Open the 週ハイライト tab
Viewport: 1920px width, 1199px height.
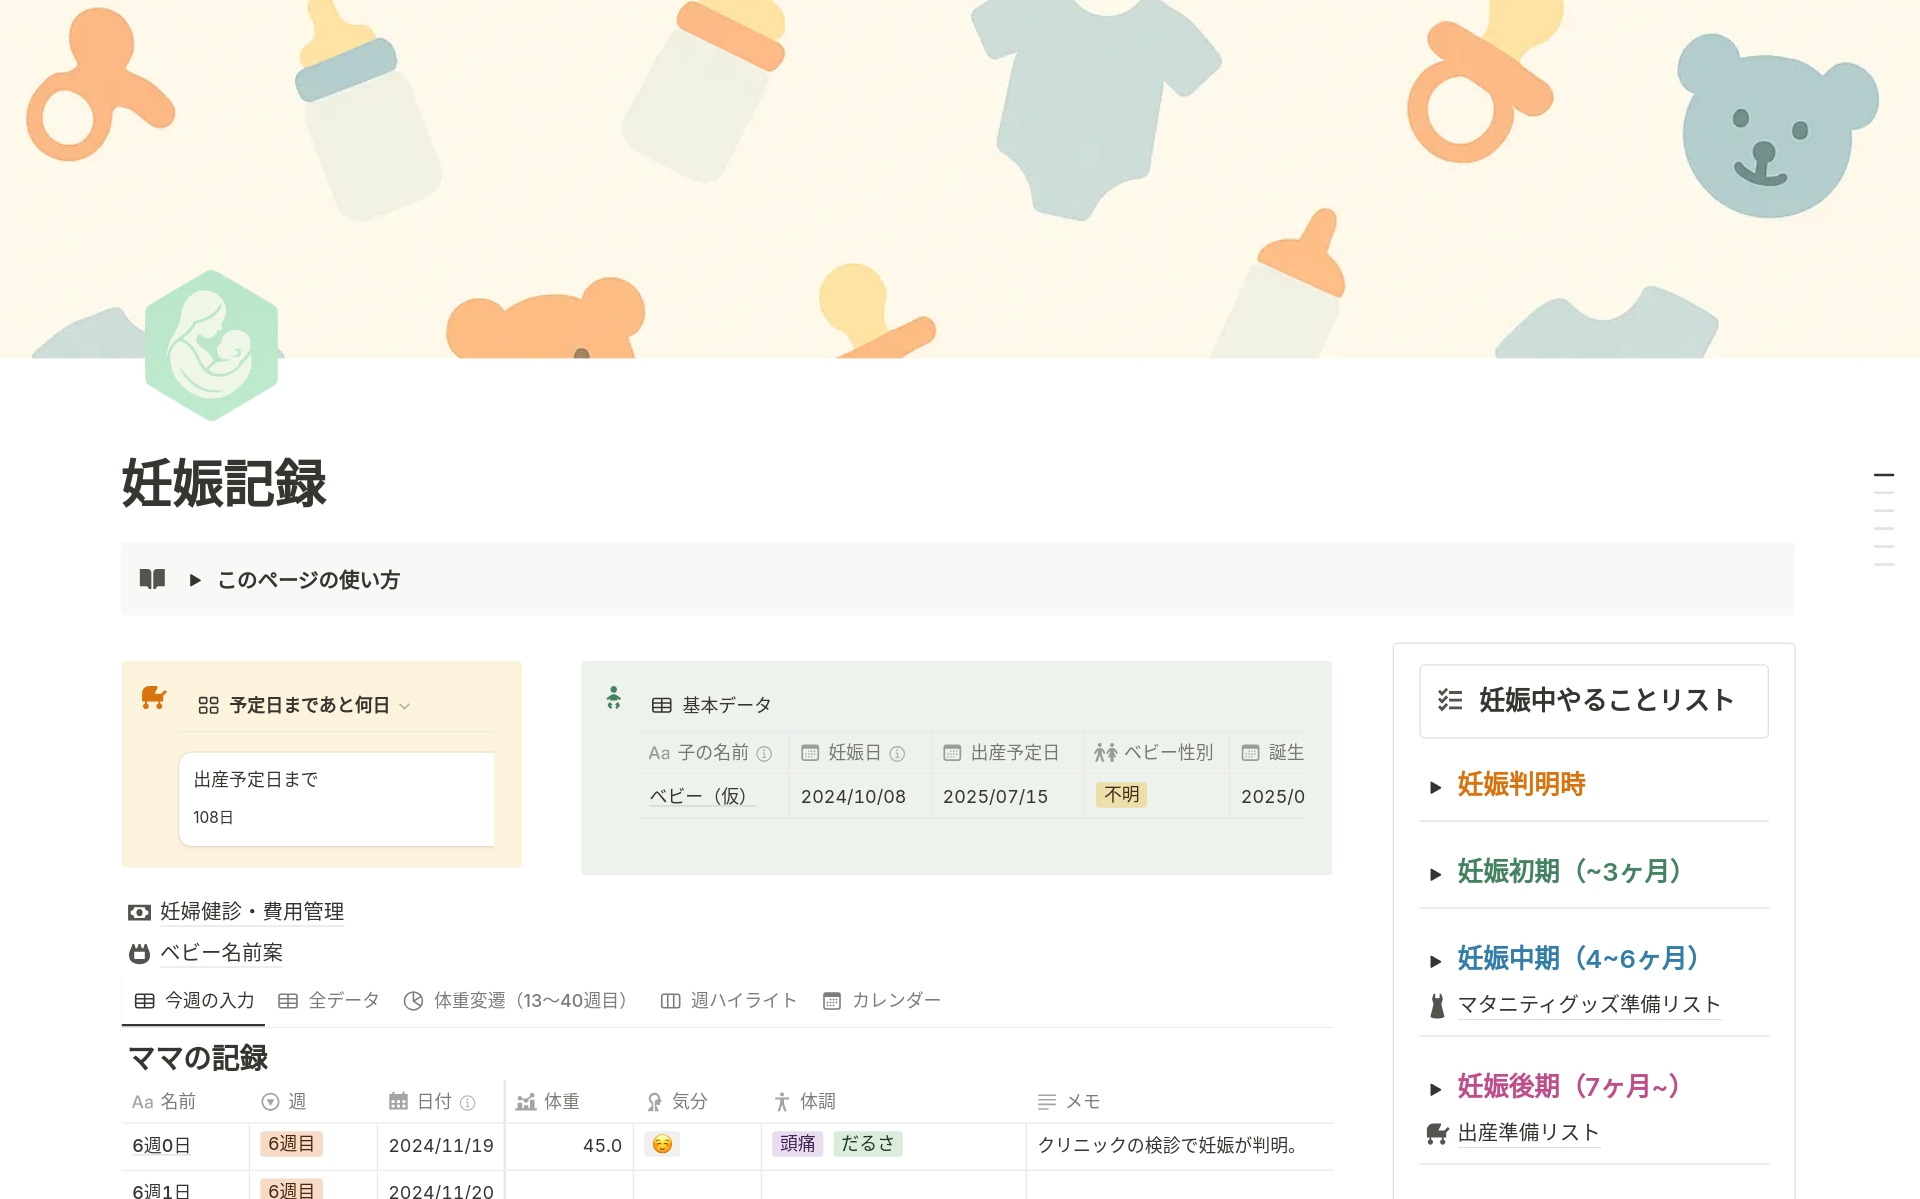click(x=729, y=1001)
